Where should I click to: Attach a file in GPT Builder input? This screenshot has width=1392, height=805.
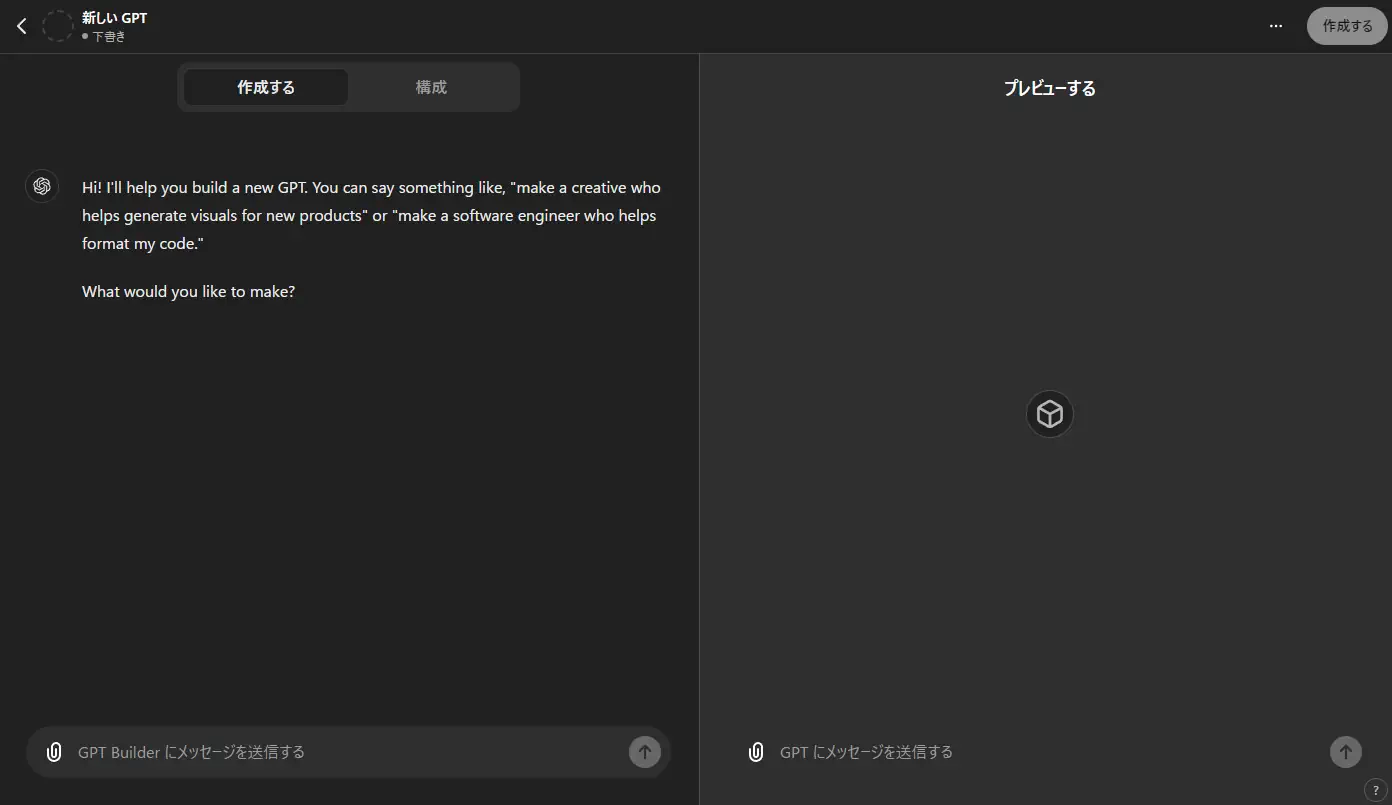[x=54, y=752]
